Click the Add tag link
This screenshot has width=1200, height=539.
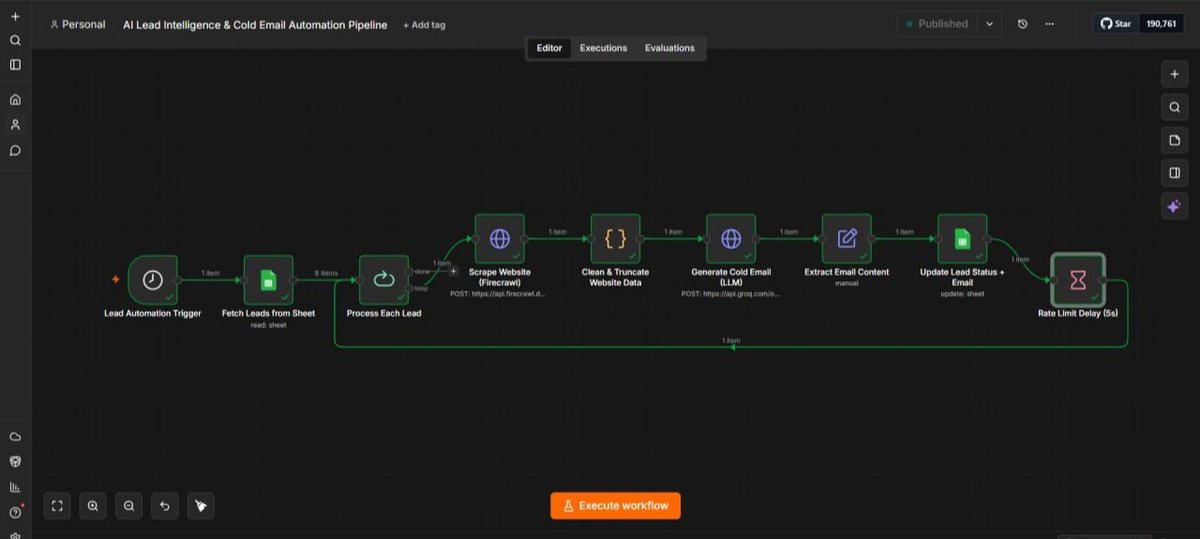coord(424,25)
